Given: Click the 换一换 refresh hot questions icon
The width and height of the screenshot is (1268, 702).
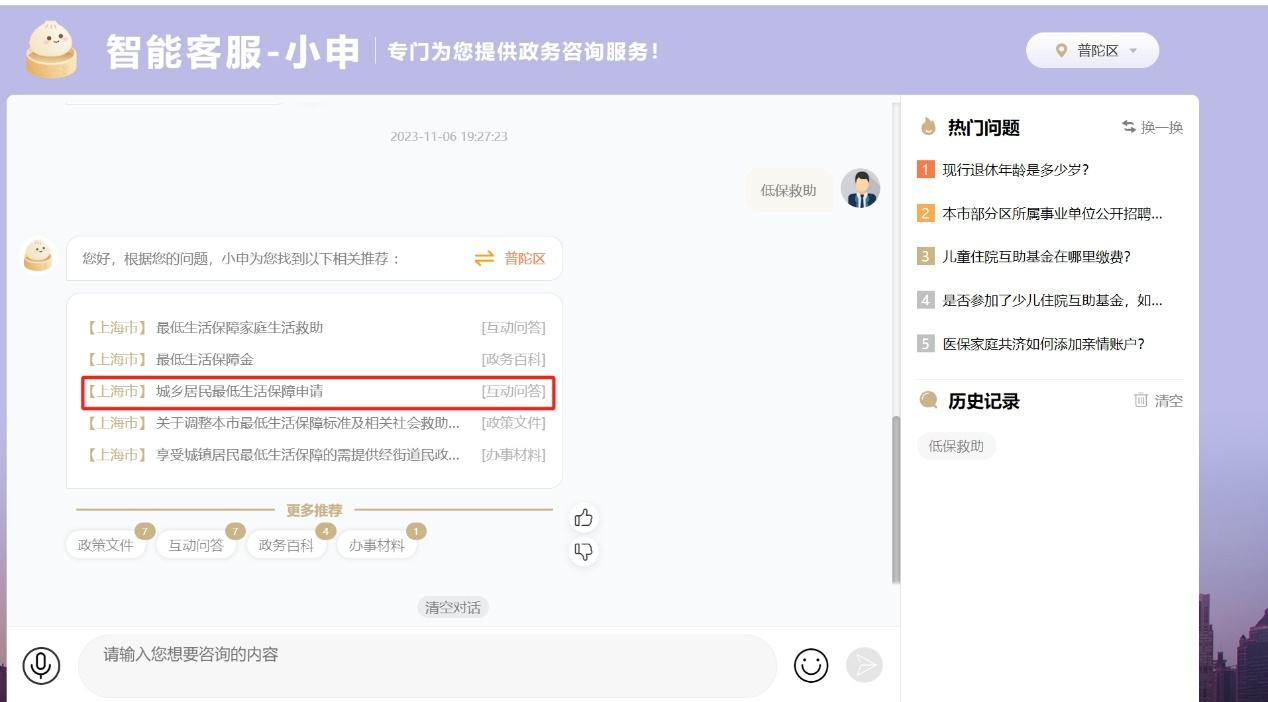Looking at the screenshot, I should pyautogui.click(x=1129, y=127).
